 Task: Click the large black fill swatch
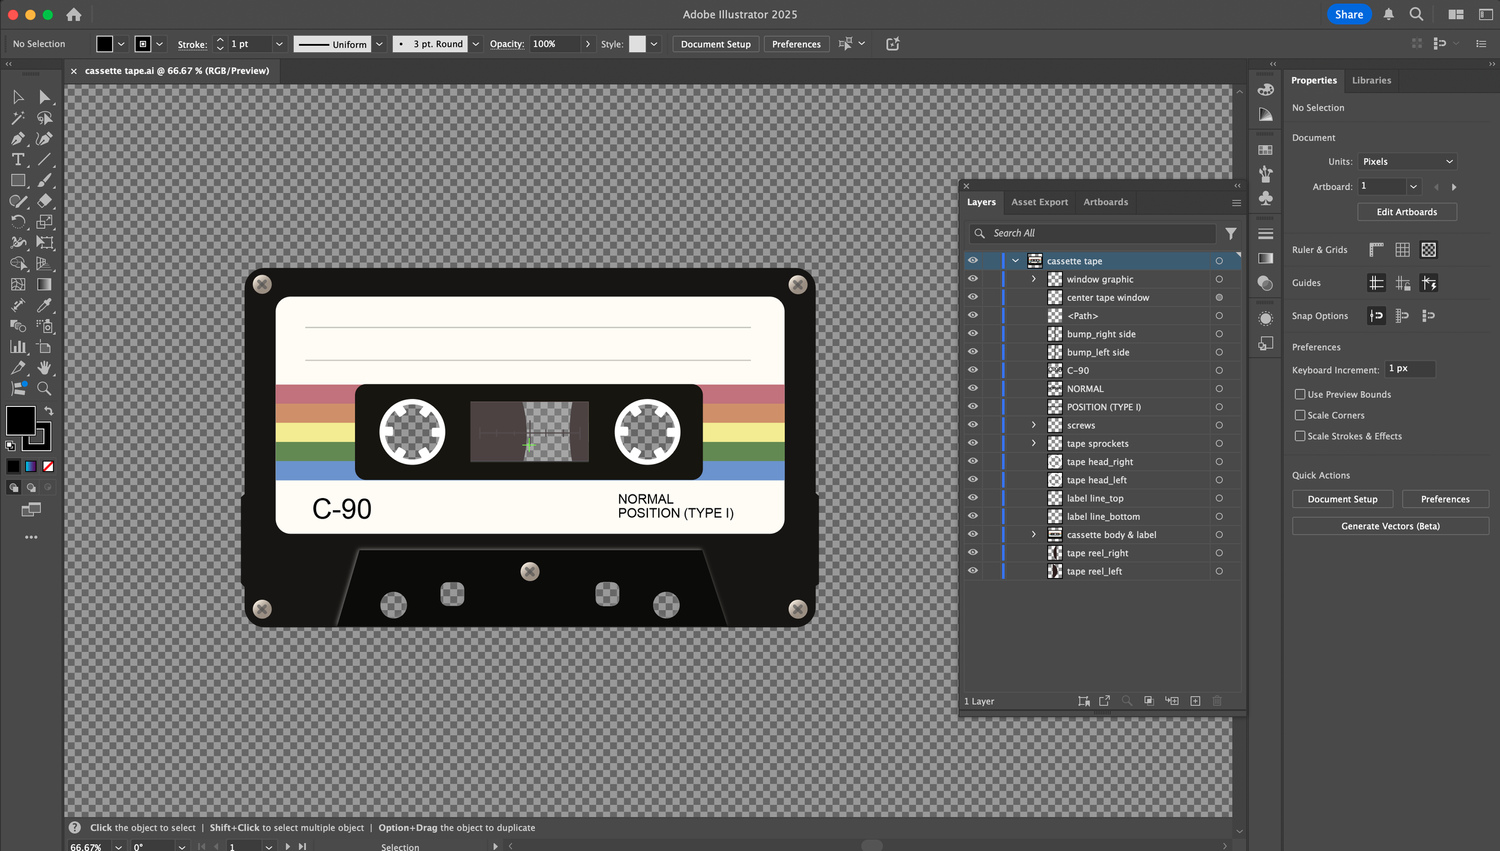click(x=19, y=420)
